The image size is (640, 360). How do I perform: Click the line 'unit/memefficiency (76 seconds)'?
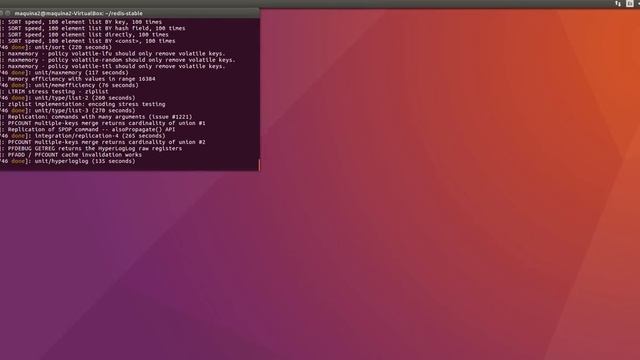(69, 85)
